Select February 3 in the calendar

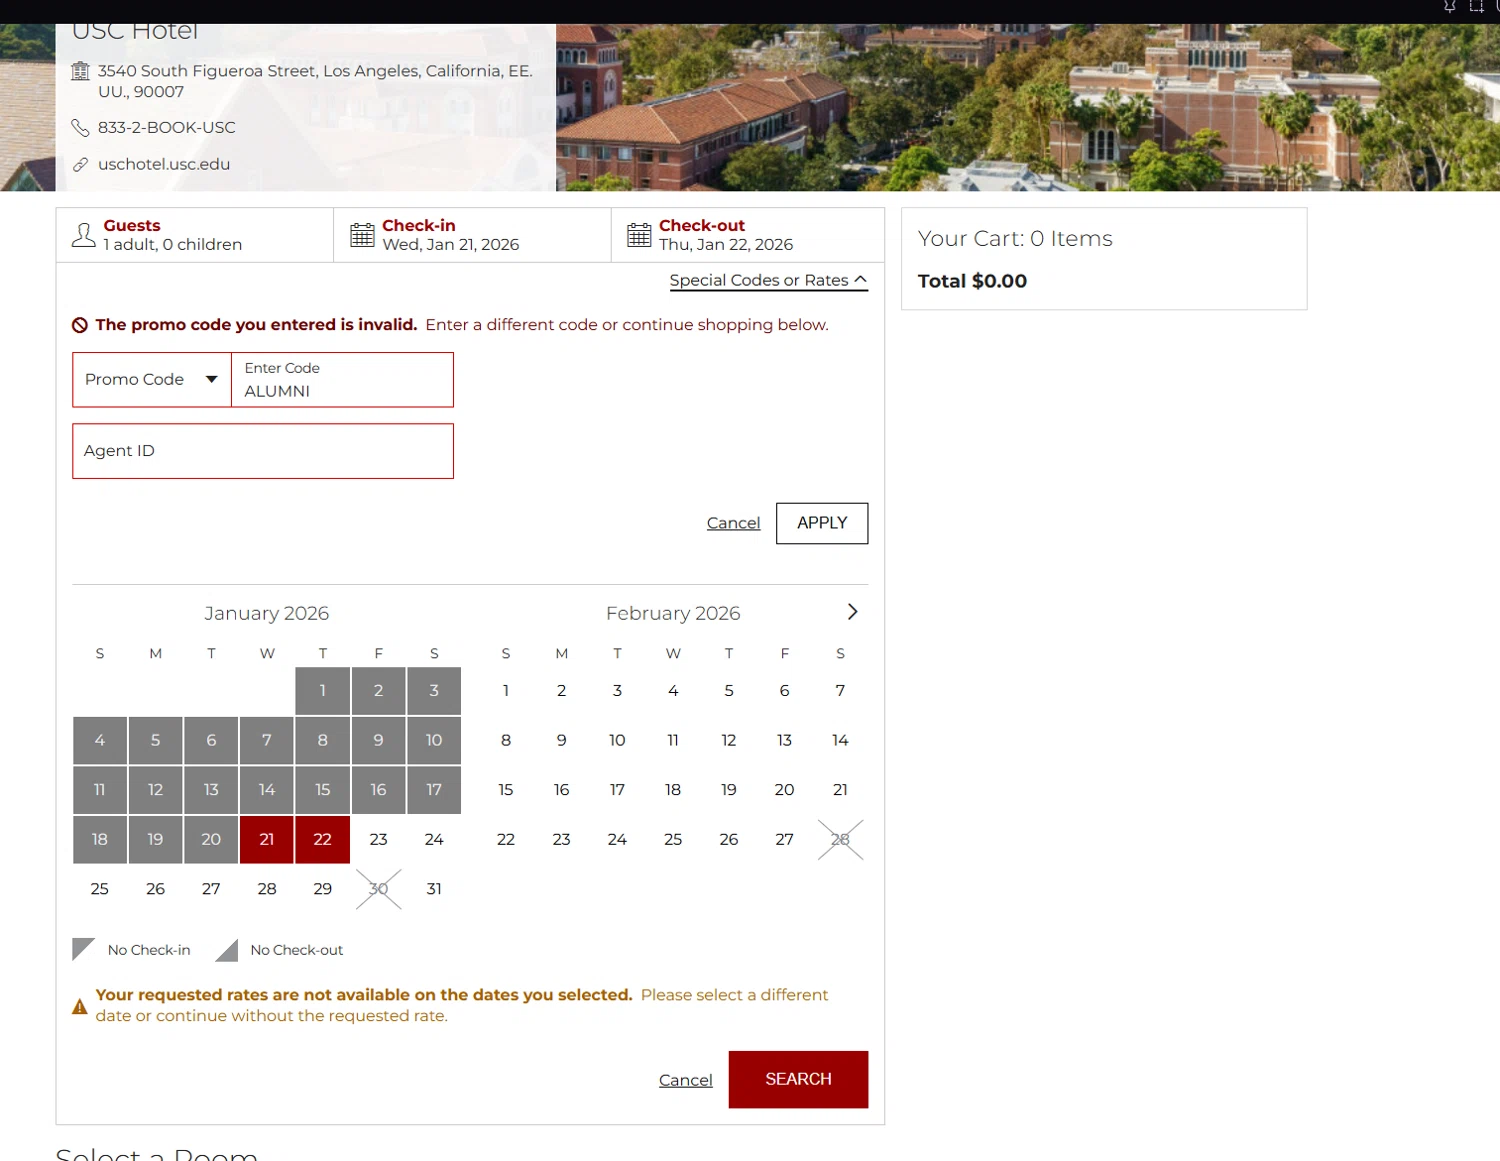(617, 691)
